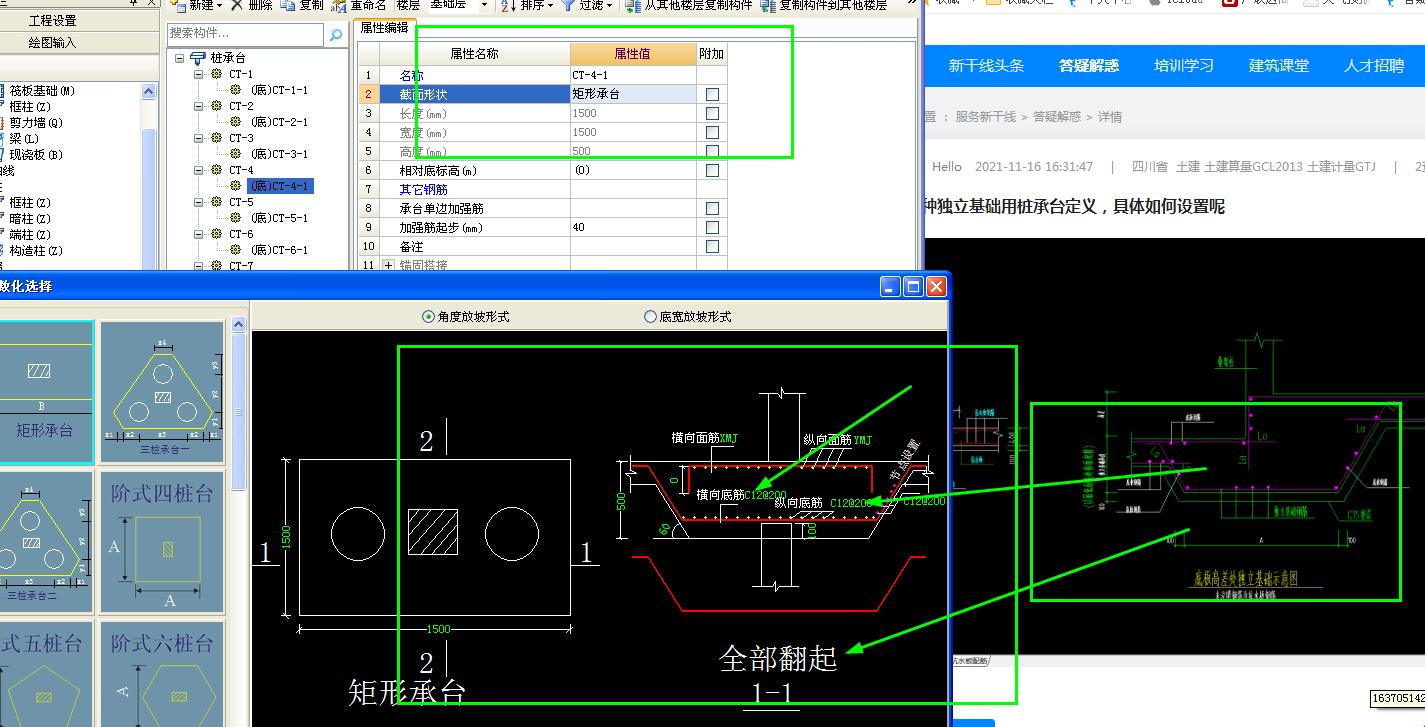Image resolution: width=1425 pixels, height=727 pixels.
Task: Click the gear icon beside CT-5
Action: 217,202
